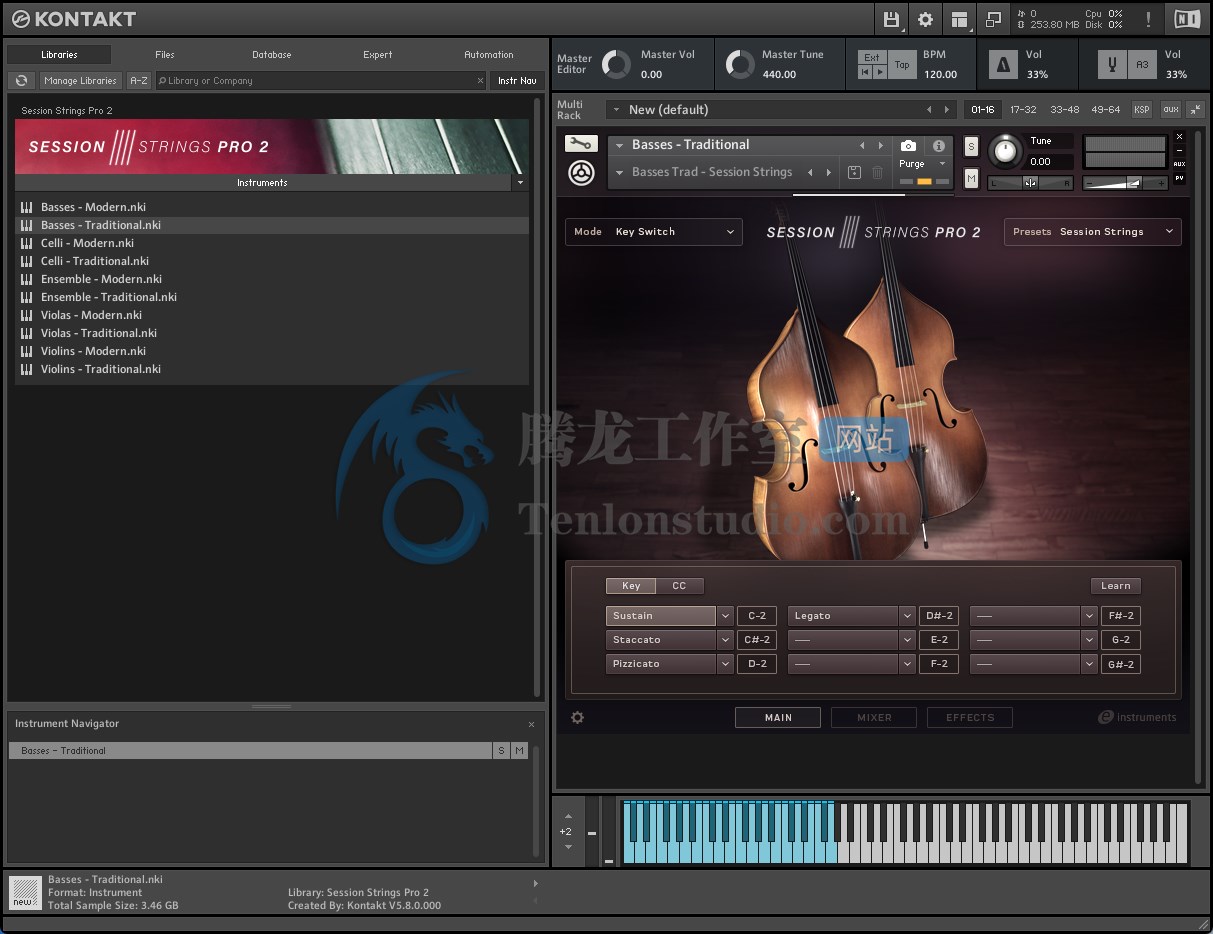Open instrument edit mode with wrench icon
Image resolution: width=1213 pixels, height=934 pixels.
click(581, 144)
